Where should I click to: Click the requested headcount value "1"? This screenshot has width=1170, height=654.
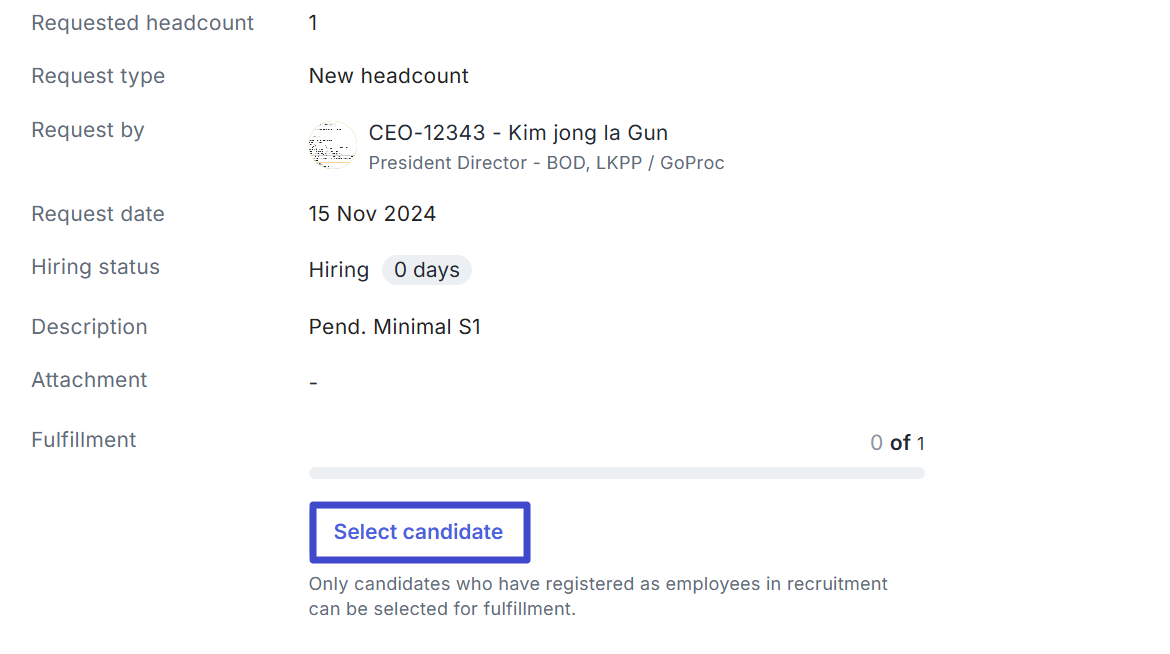313,23
